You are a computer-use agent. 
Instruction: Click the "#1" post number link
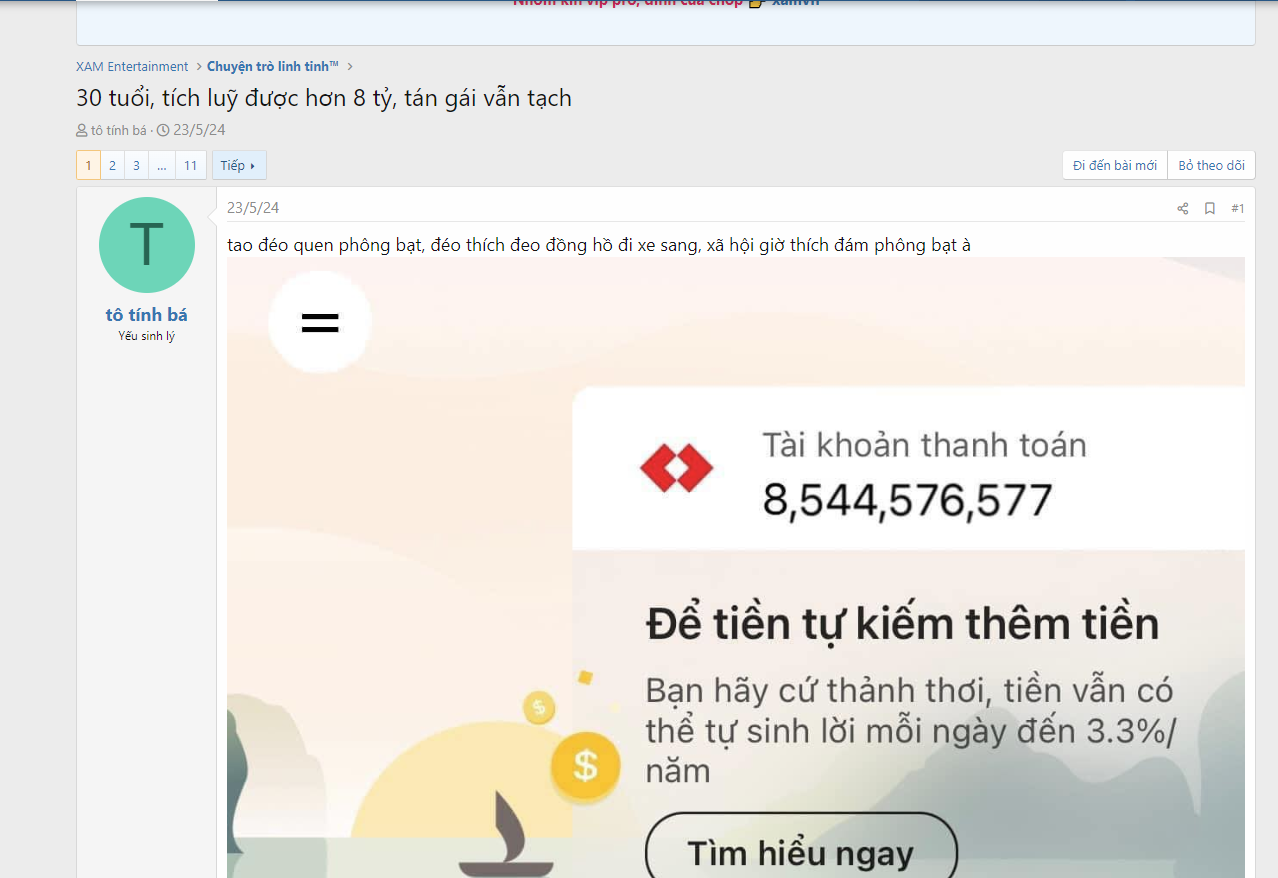click(x=1237, y=208)
